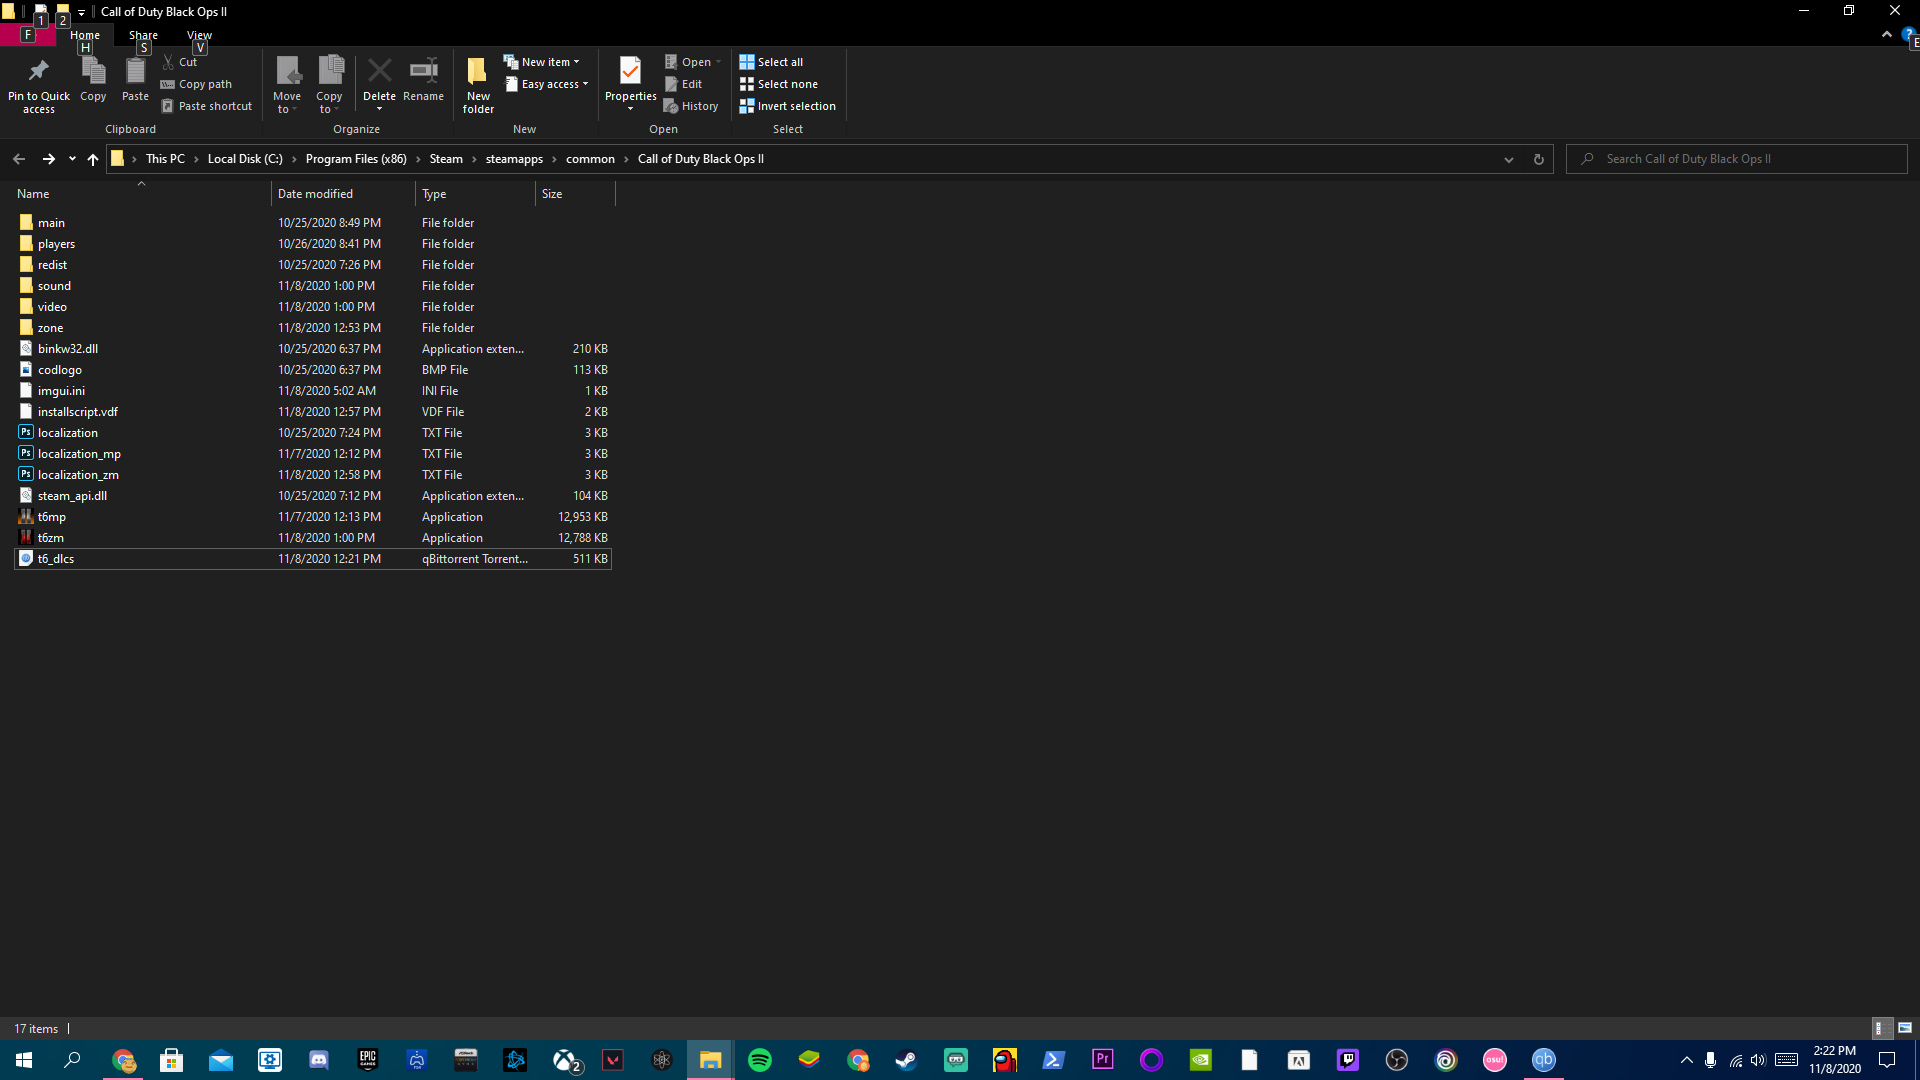Open the Action Center notifications
Viewport: 1920px width, 1080px height.
pyautogui.click(x=1887, y=1060)
